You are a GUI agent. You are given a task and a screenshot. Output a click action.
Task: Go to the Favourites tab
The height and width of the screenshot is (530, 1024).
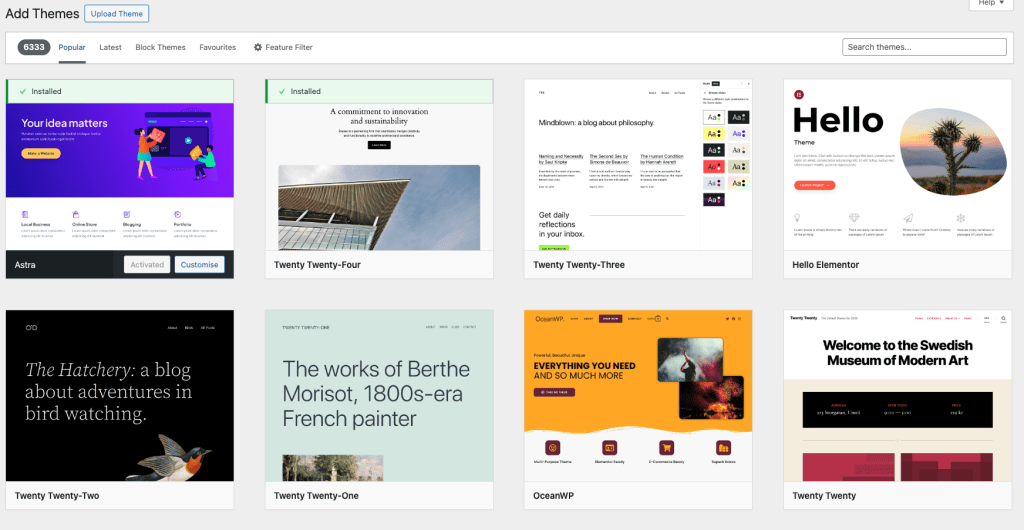click(x=217, y=47)
